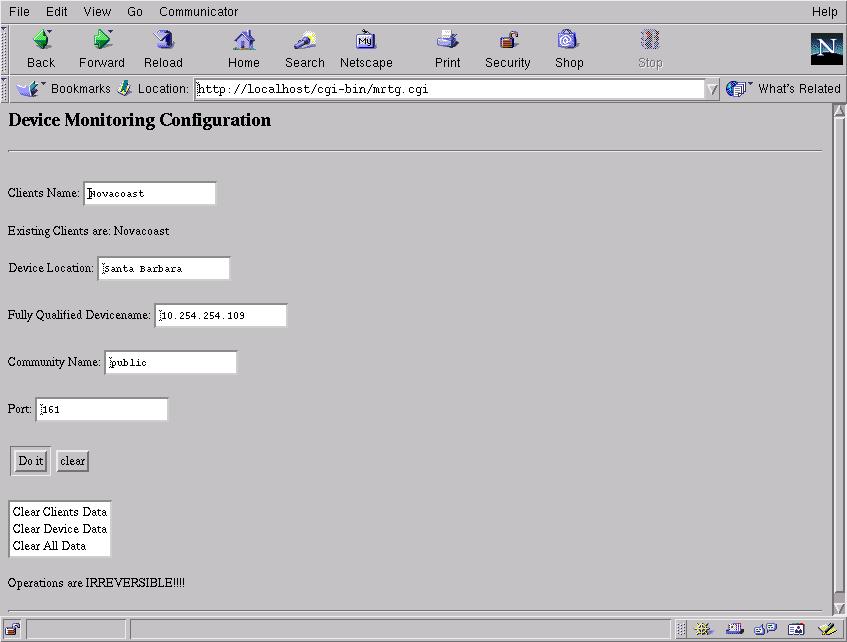847x642 pixels.
Task: Go to Home via toolbar icon
Action: click(x=244, y=41)
